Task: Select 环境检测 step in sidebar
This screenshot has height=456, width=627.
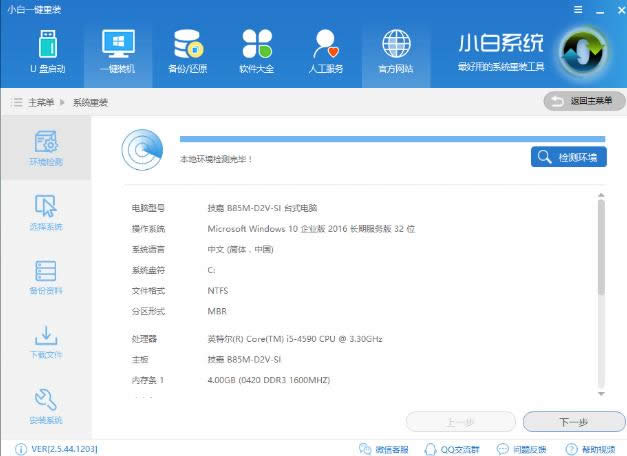Action: [x=45, y=148]
